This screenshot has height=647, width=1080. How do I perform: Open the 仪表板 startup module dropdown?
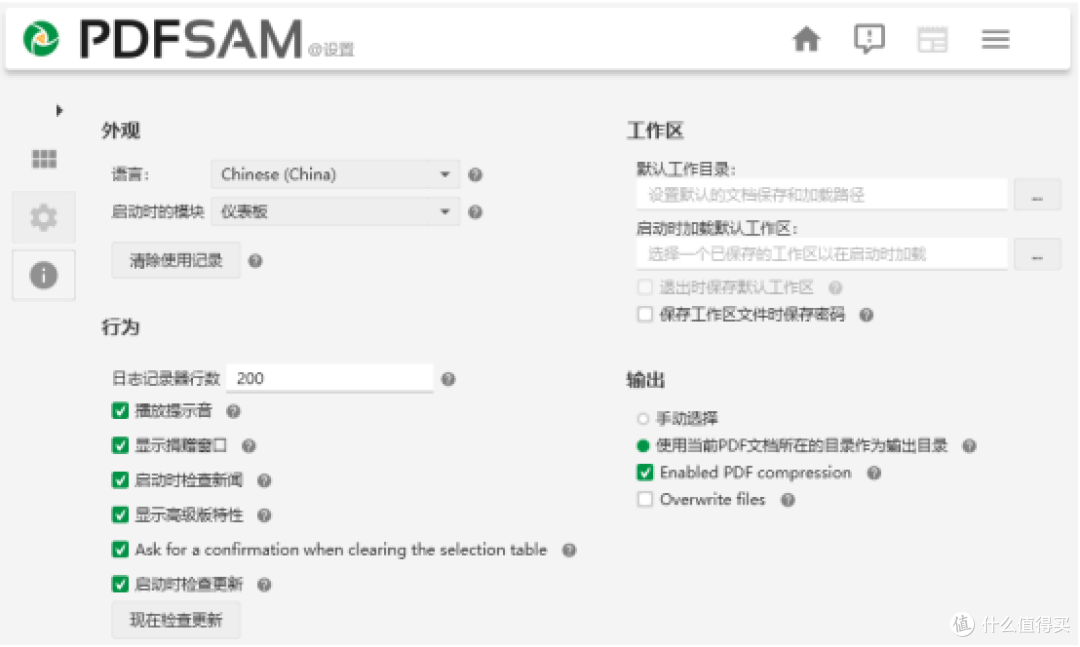click(335, 212)
